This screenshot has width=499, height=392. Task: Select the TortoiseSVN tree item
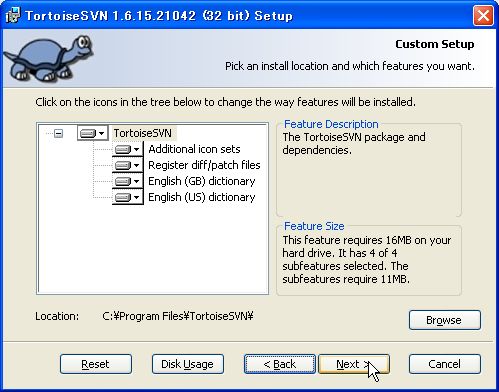pos(143,133)
